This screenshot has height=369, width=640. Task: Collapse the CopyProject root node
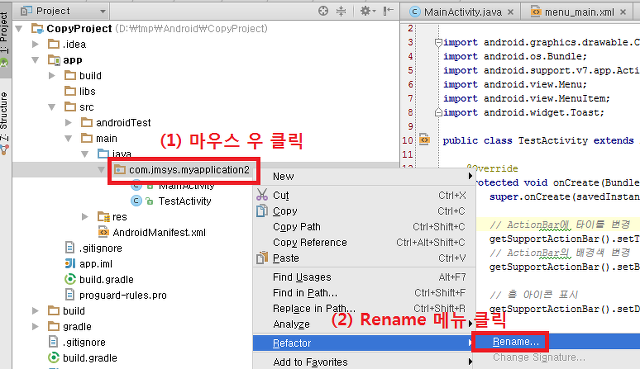click(19, 29)
